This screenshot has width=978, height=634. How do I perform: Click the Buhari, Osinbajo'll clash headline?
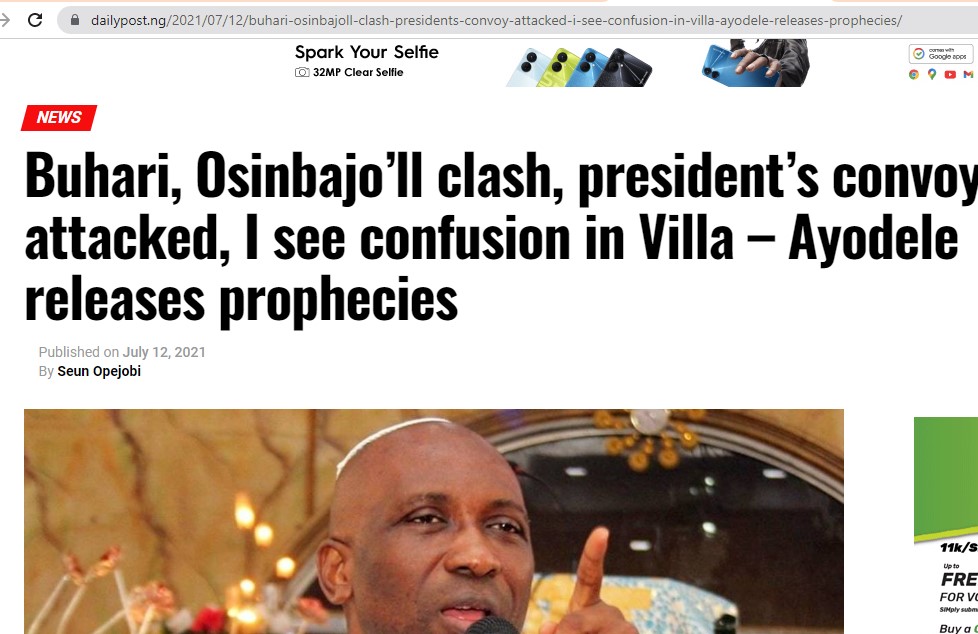(501, 237)
